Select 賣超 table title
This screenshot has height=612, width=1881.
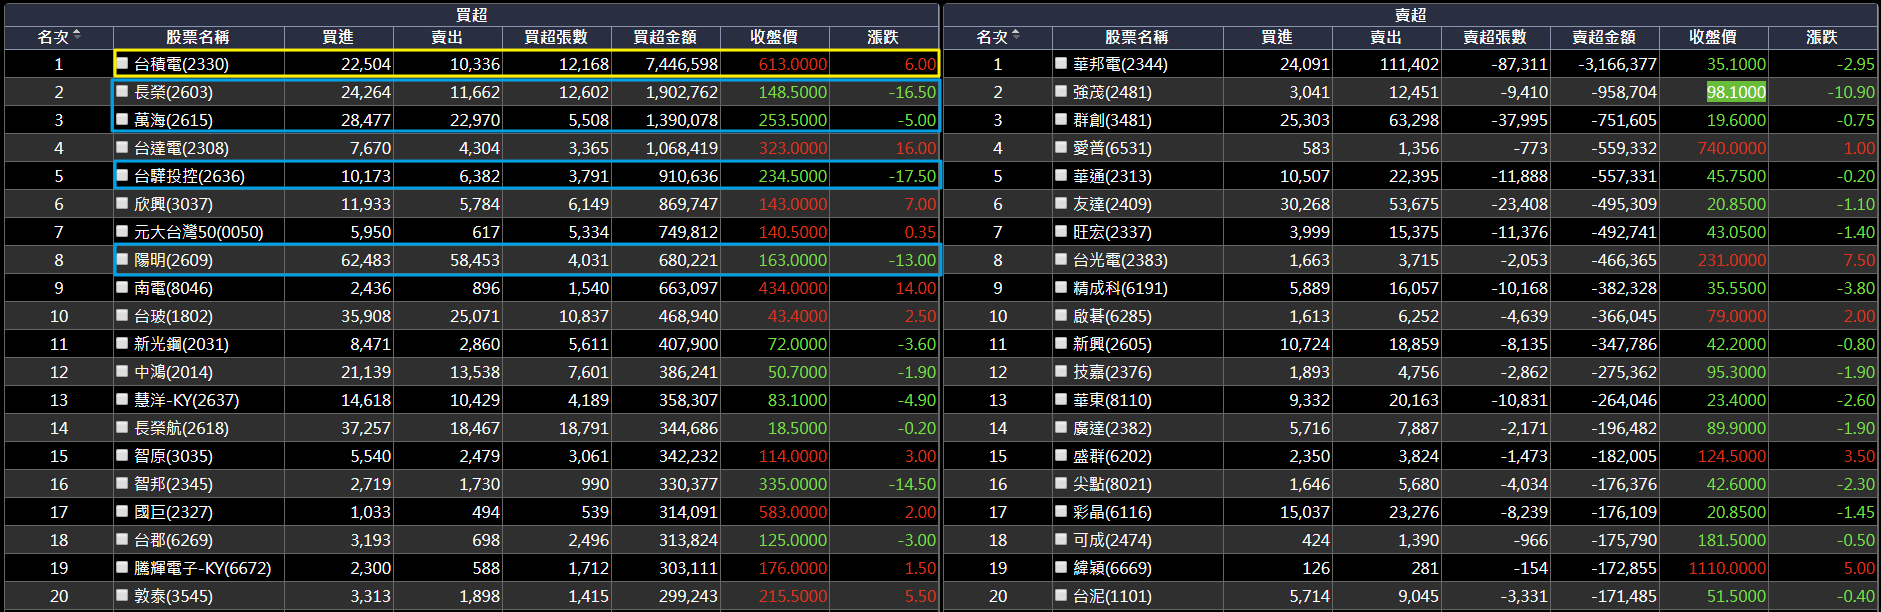1411,14
